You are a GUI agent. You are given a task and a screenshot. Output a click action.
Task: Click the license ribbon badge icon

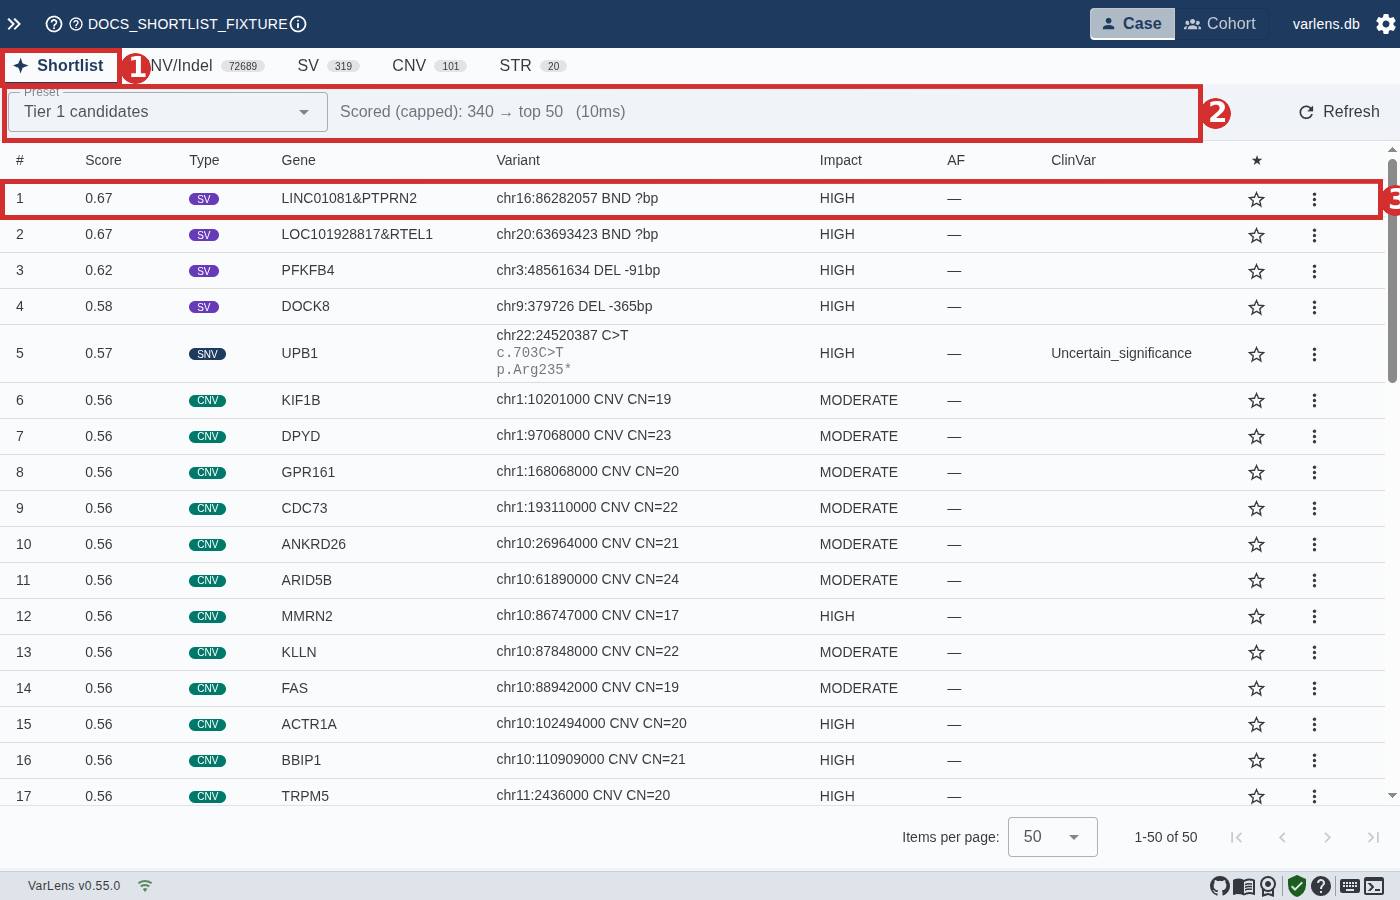[1268, 886]
